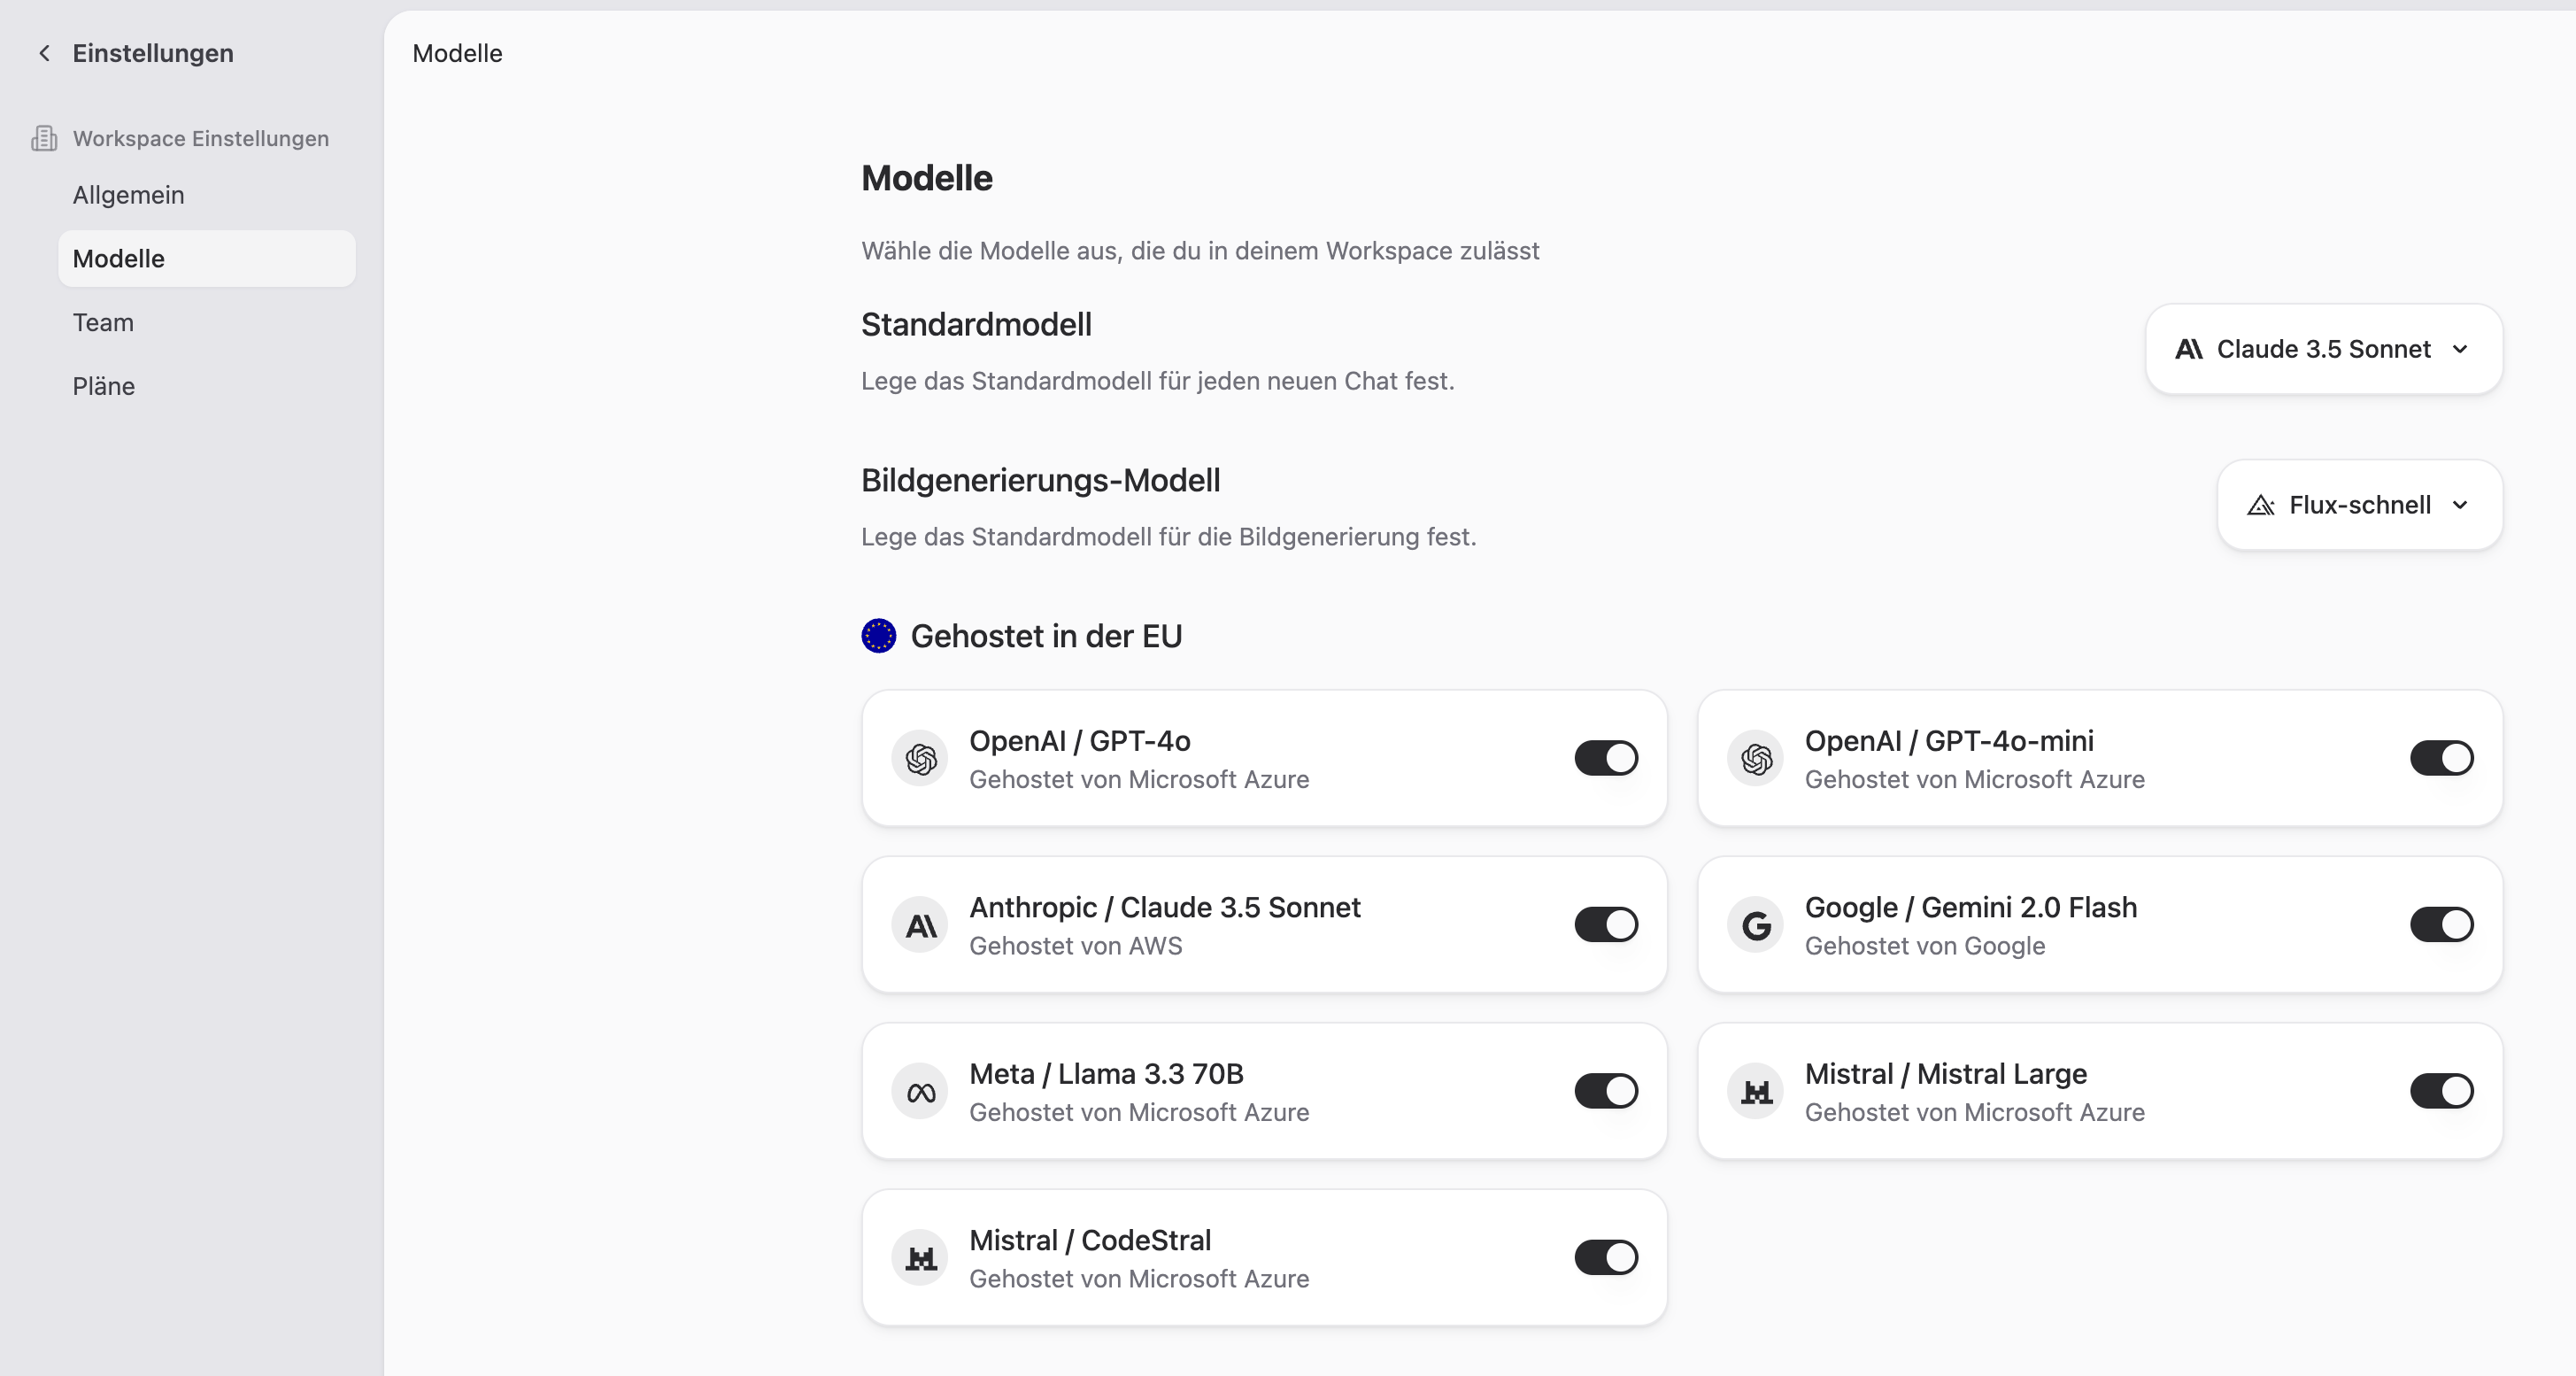The image size is (2576, 1376).
Task: Click the EU flag icon beside Gehostet in der EU
Action: 879,636
